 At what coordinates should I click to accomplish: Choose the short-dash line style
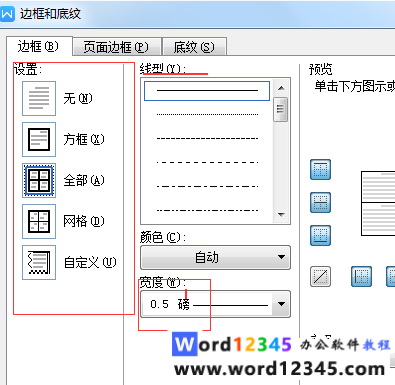pos(207,138)
